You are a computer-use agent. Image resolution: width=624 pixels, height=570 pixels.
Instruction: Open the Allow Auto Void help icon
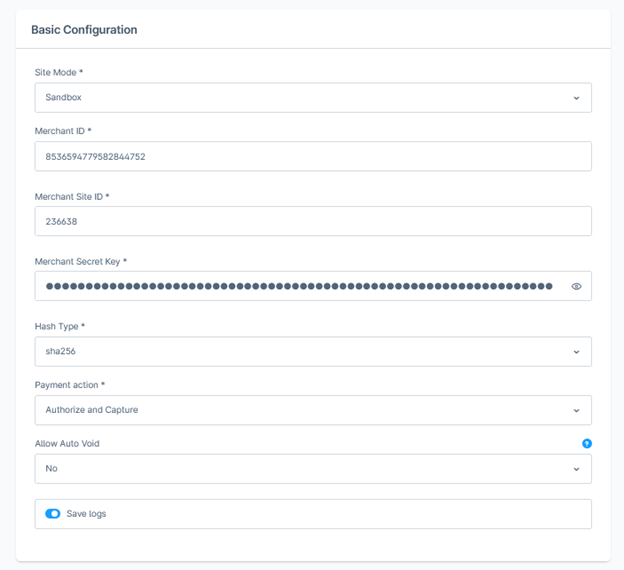[x=587, y=443]
